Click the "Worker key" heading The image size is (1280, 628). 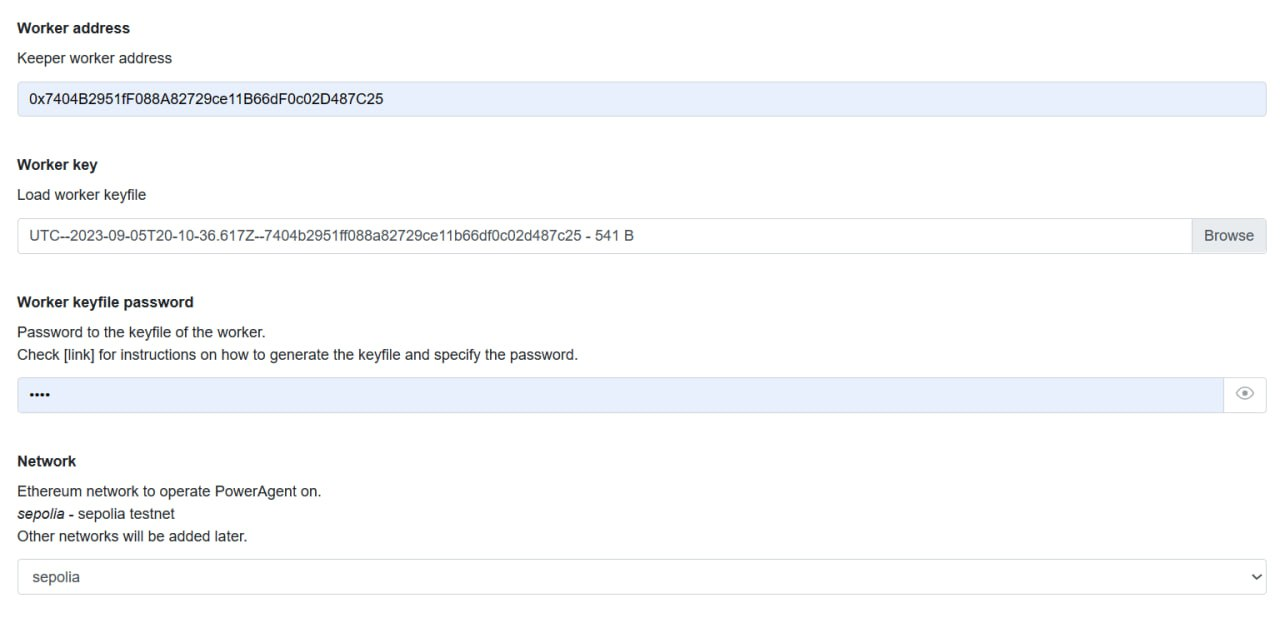[x=57, y=165]
